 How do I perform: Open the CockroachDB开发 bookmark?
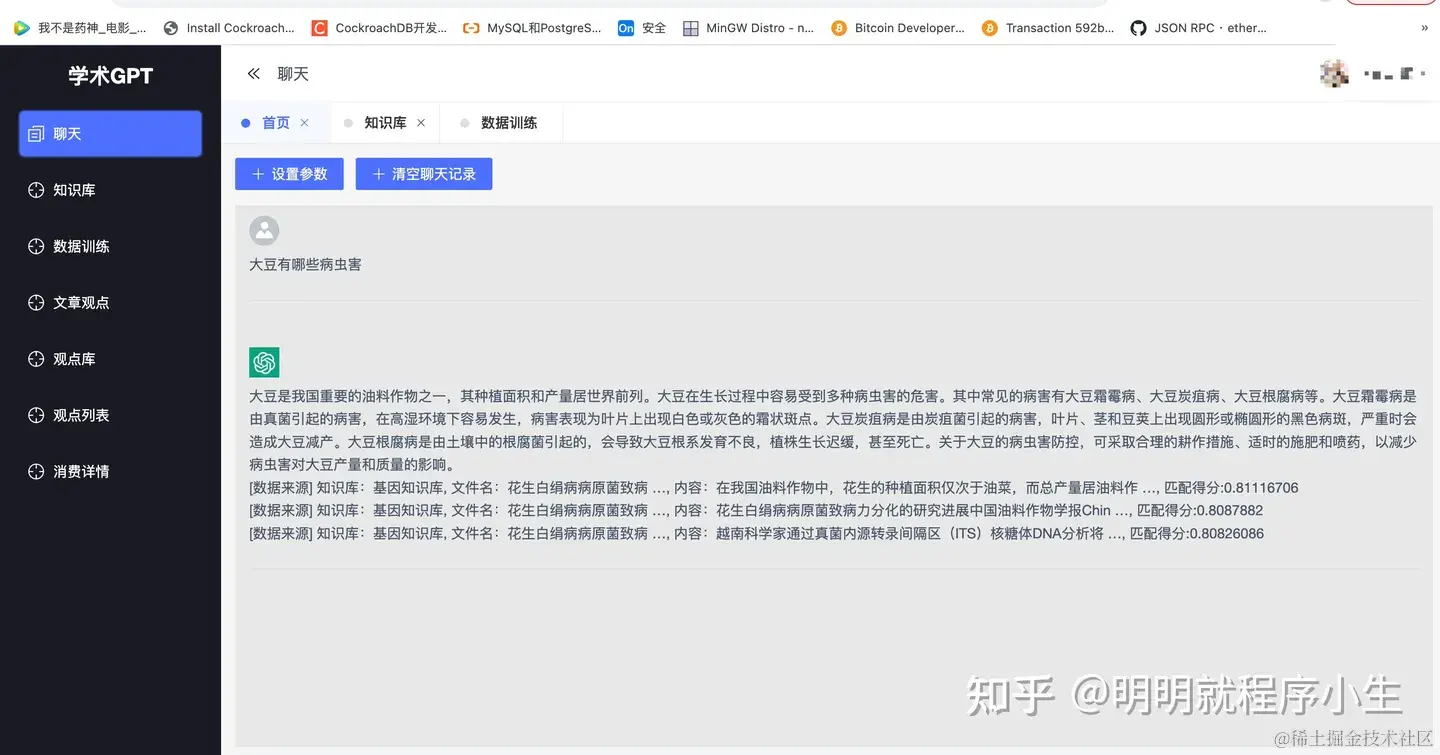(x=379, y=28)
